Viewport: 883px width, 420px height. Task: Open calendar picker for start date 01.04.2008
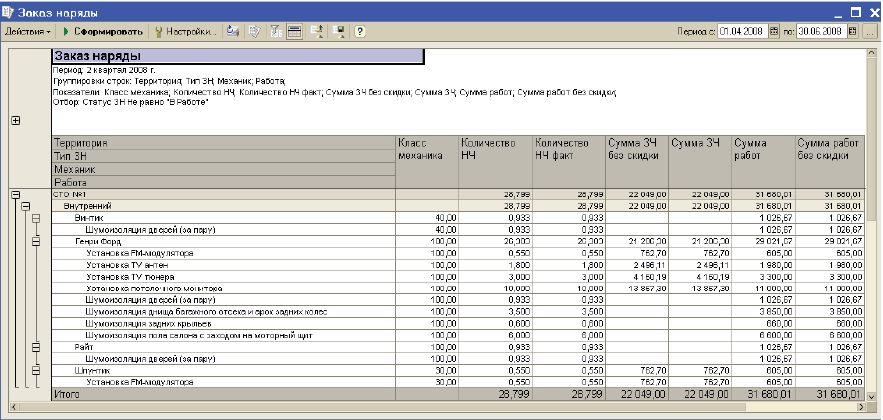click(x=774, y=32)
